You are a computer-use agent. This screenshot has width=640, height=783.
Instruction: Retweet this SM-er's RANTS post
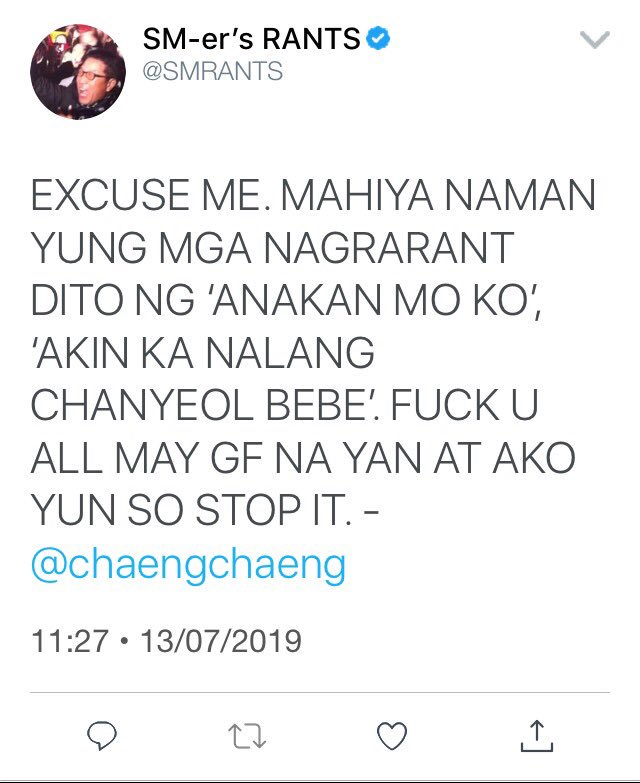click(247, 736)
